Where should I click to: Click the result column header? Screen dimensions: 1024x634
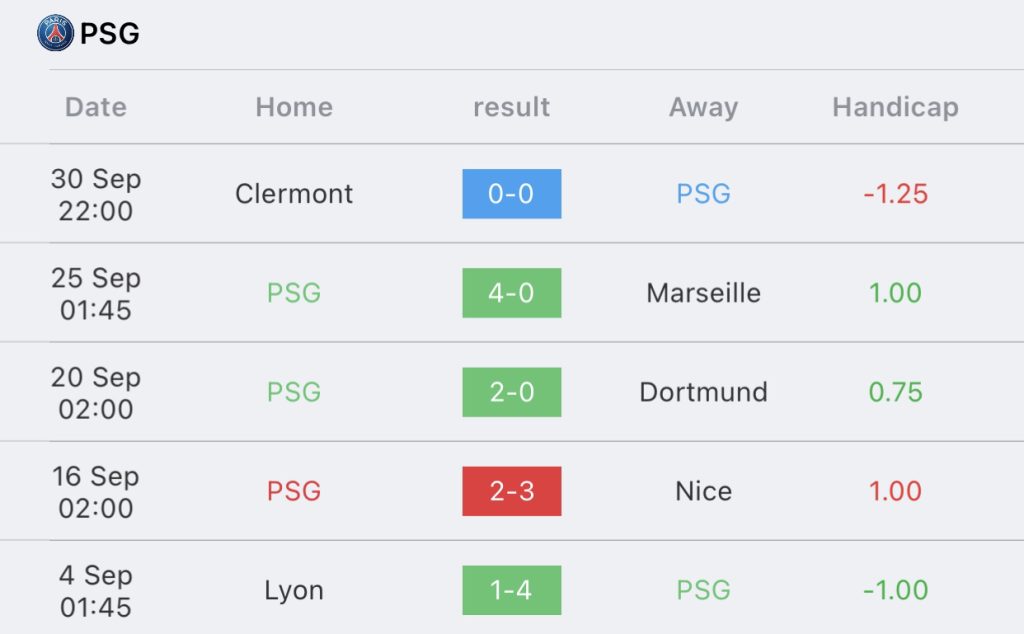point(511,106)
